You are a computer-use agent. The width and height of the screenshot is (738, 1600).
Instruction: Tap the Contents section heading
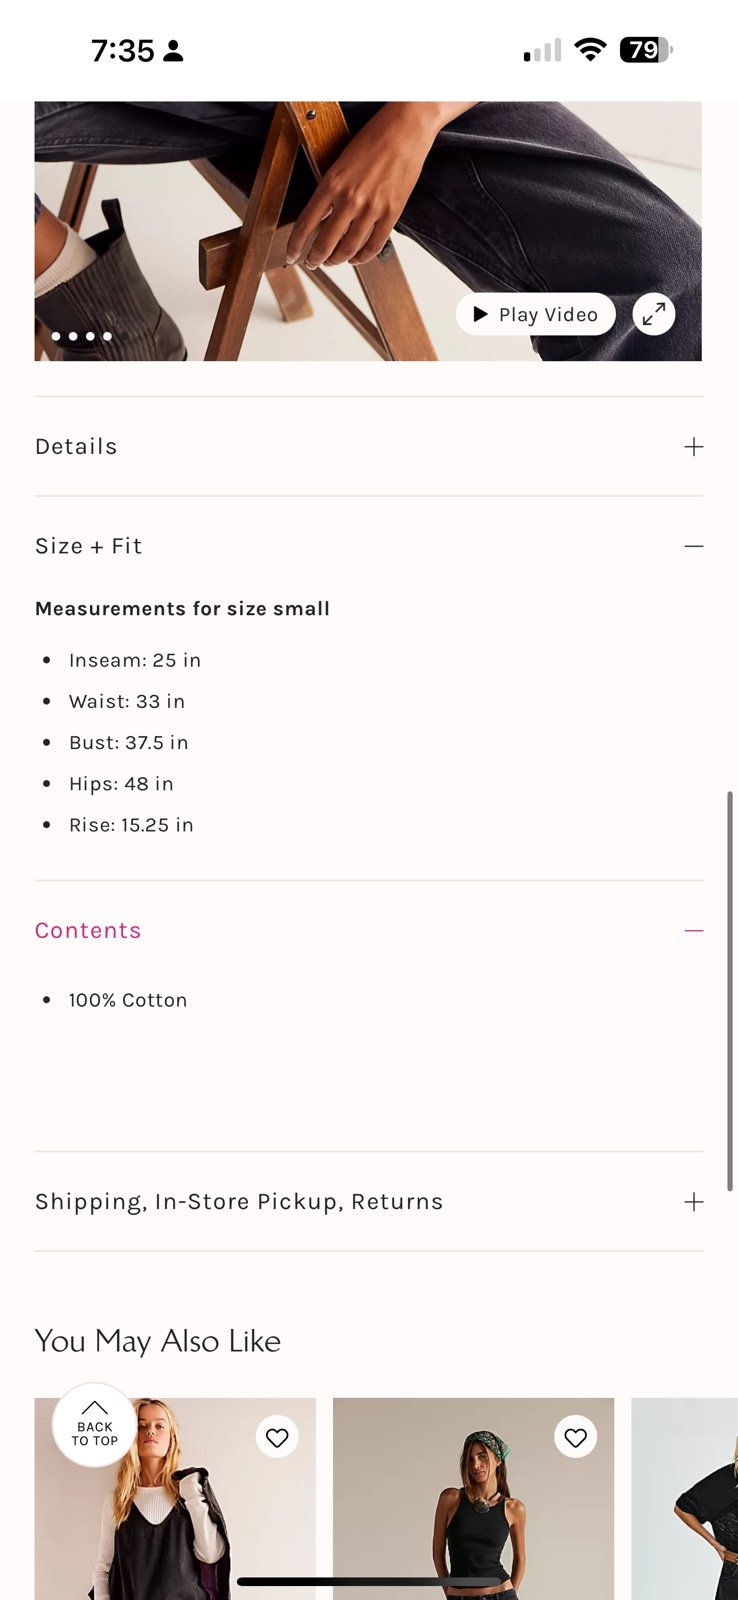(88, 930)
